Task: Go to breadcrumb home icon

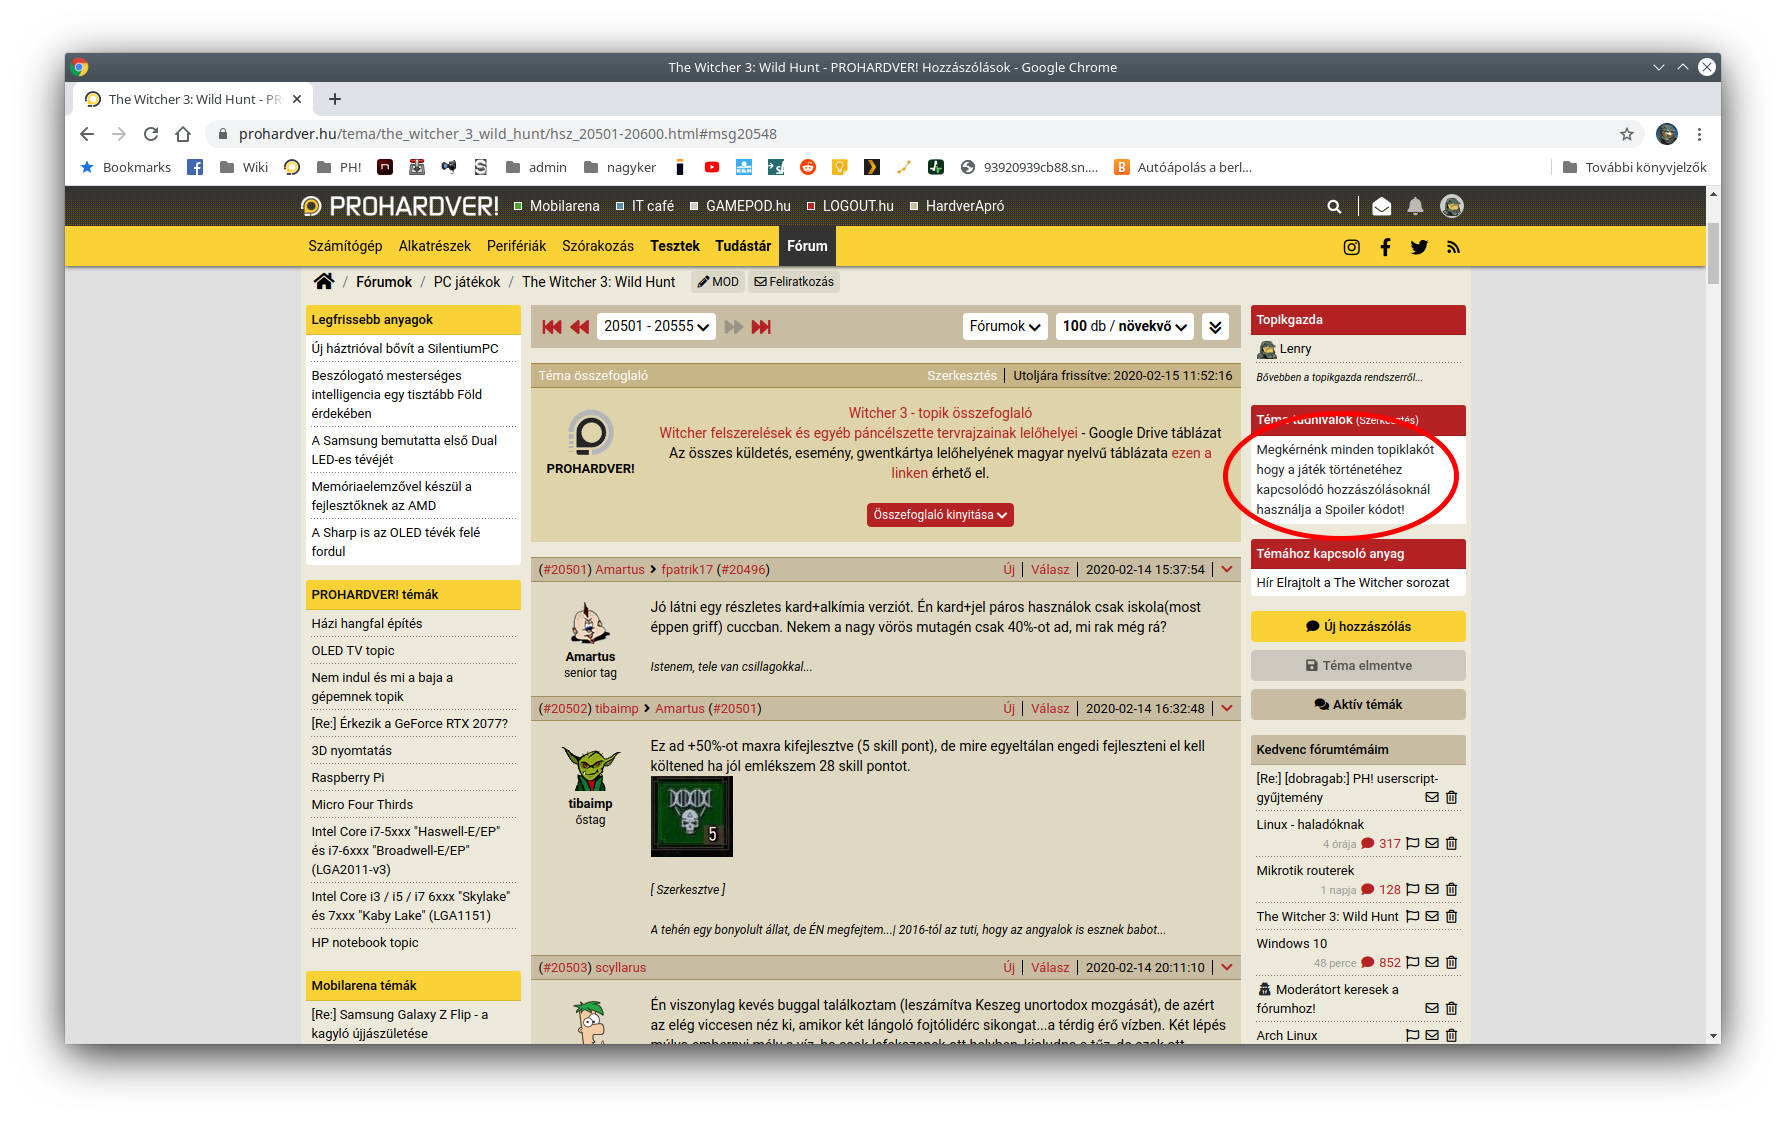Action: tap(323, 282)
